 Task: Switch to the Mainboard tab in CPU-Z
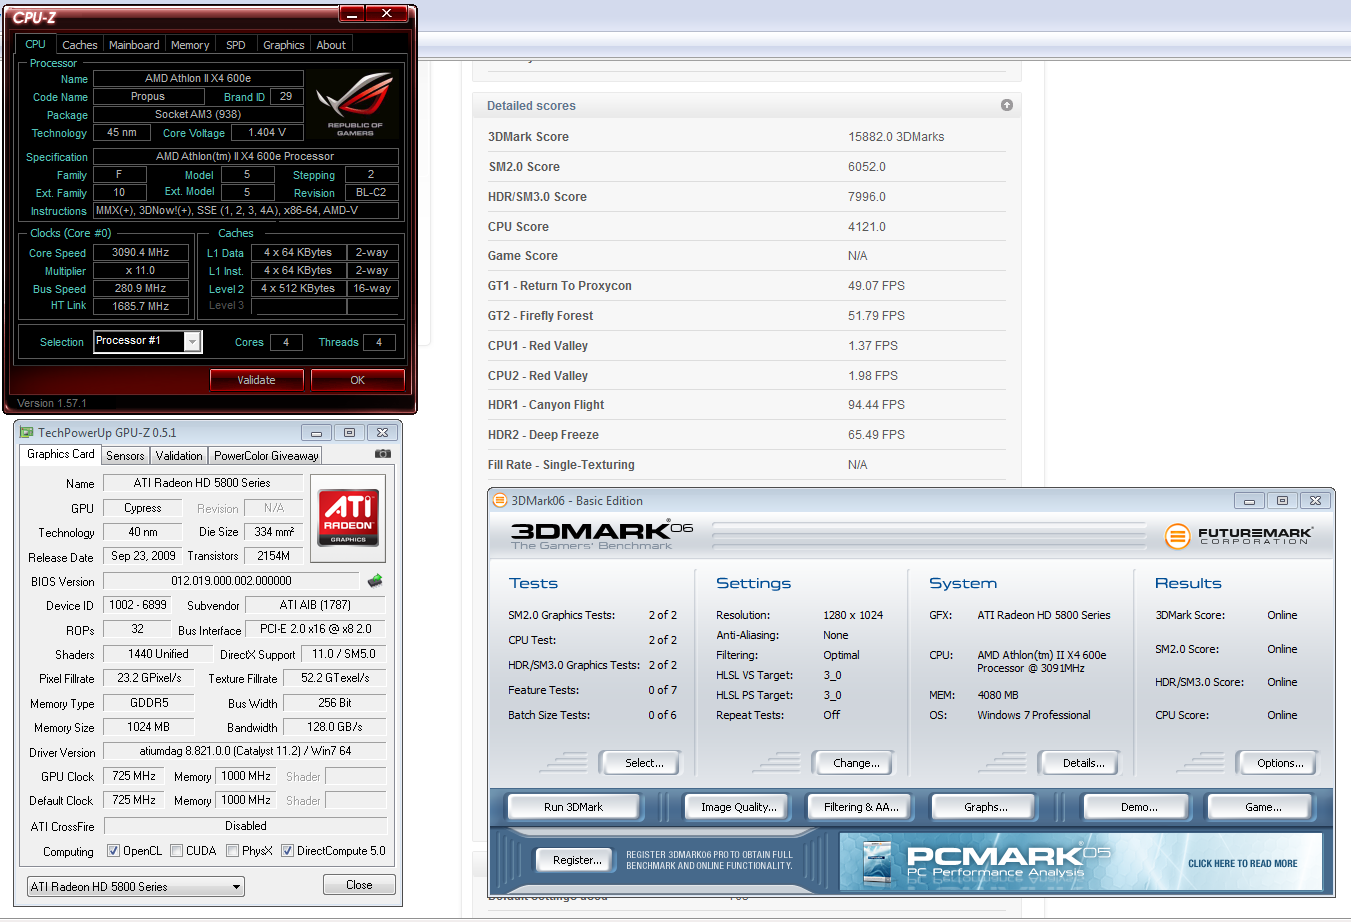coord(134,45)
